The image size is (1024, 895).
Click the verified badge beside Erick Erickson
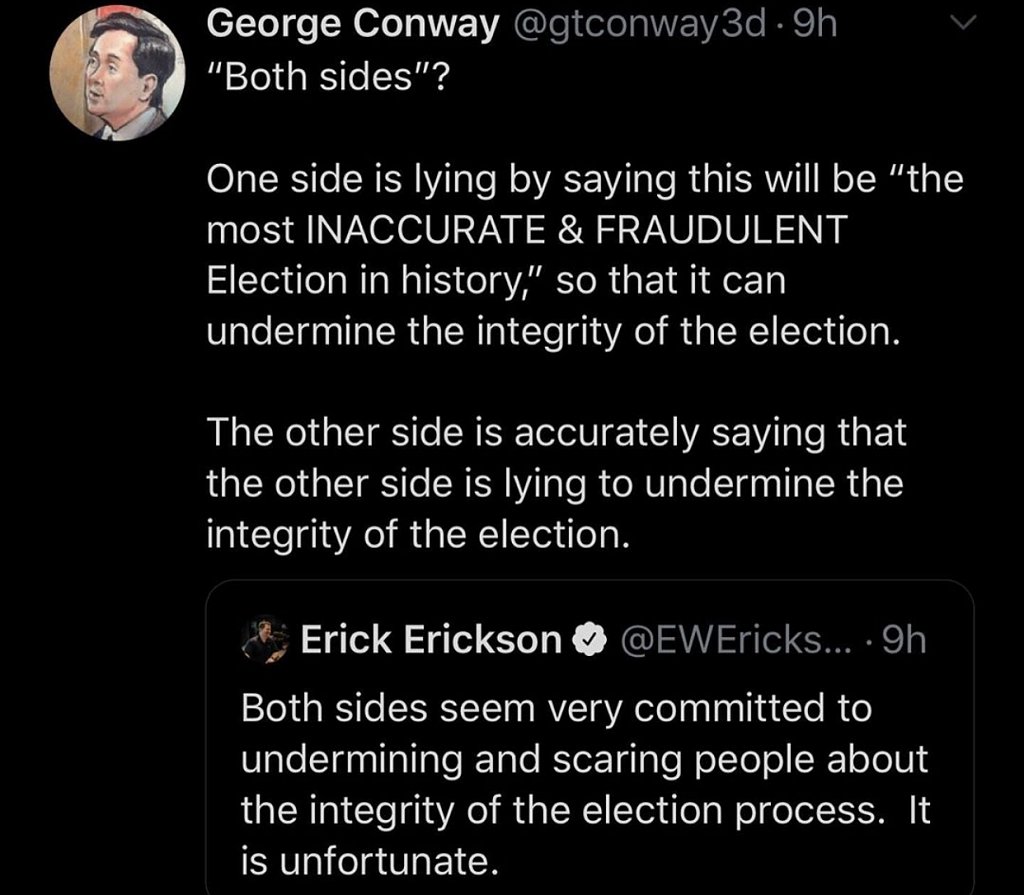[591, 640]
